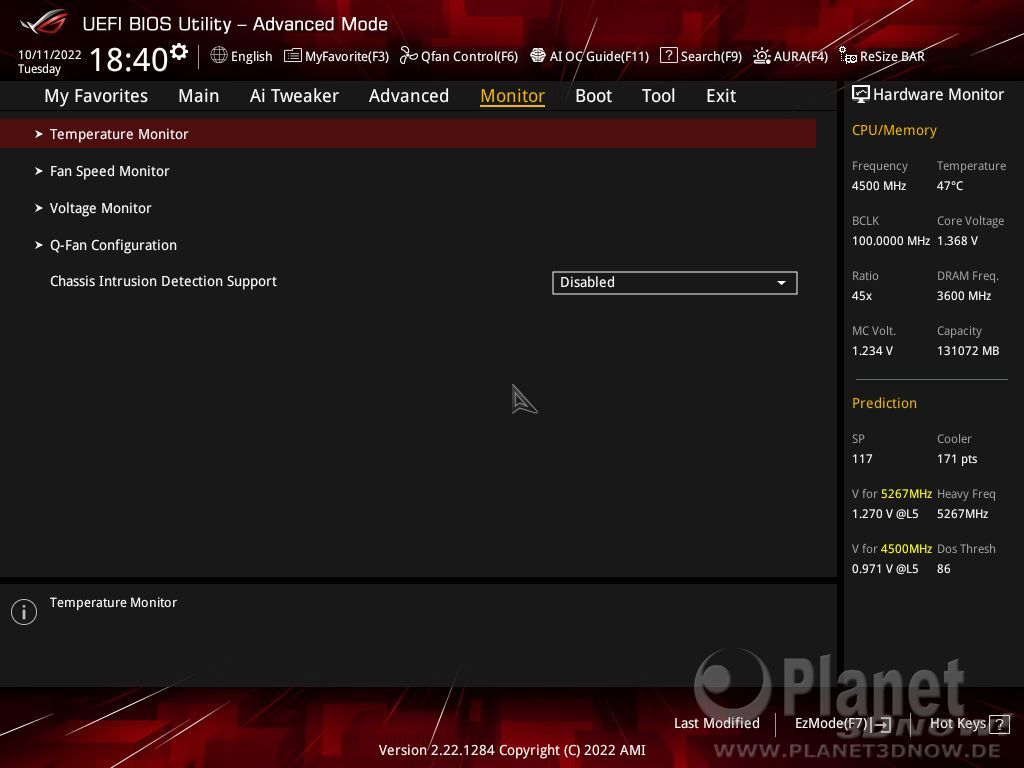
Task: Click the Prediction section heading
Action: (884, 404)
